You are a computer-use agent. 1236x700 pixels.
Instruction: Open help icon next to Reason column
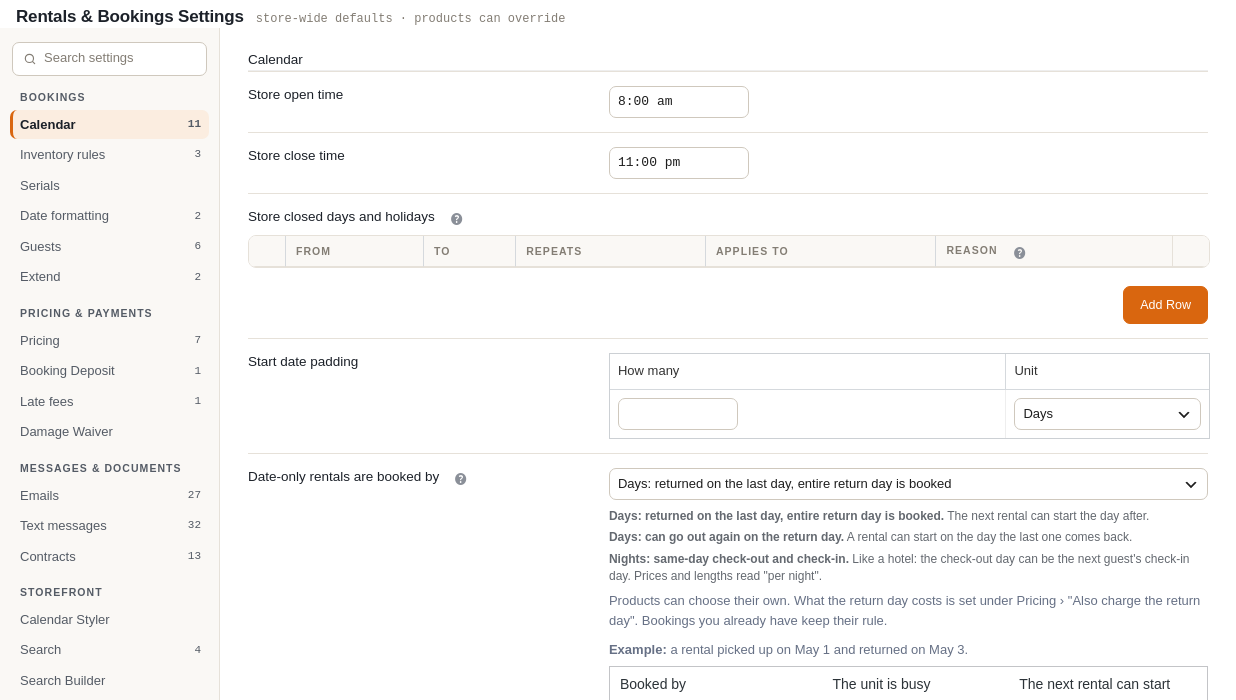tap(1020, 253)
